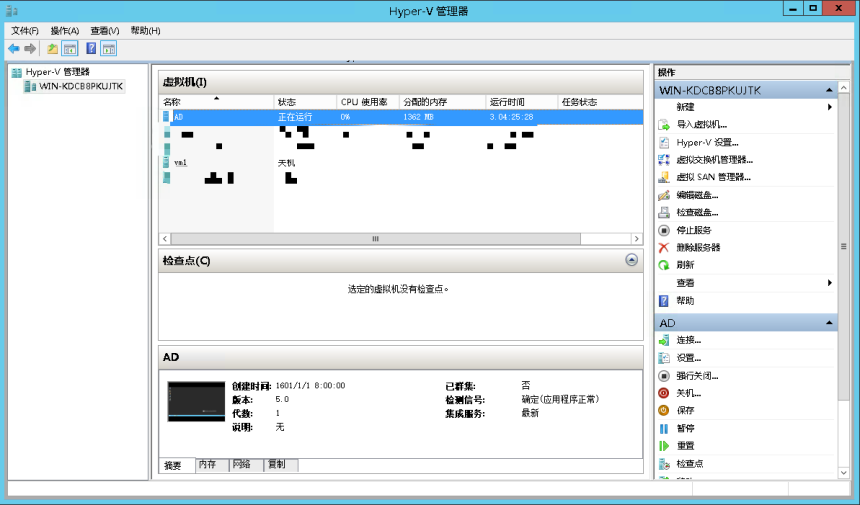Click the 强行关闭 turn off icon

click(664, 376)
